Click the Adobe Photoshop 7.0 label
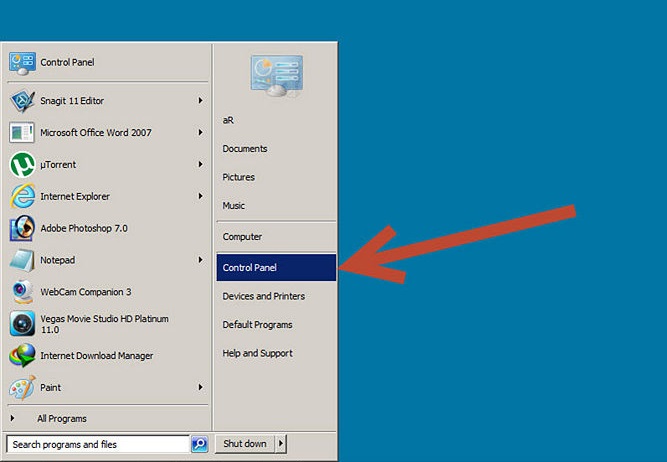667x462 pixels. pos(84,228)
